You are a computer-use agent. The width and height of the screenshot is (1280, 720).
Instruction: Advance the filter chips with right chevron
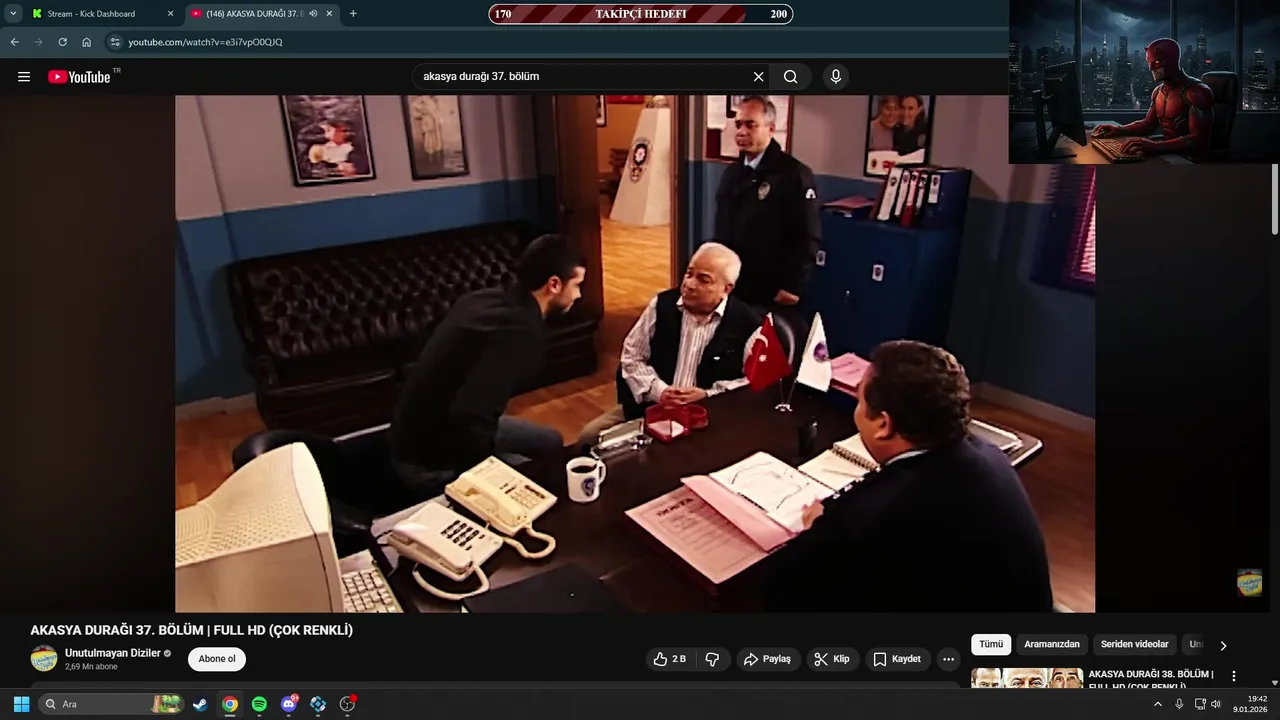coord(1223,646)
